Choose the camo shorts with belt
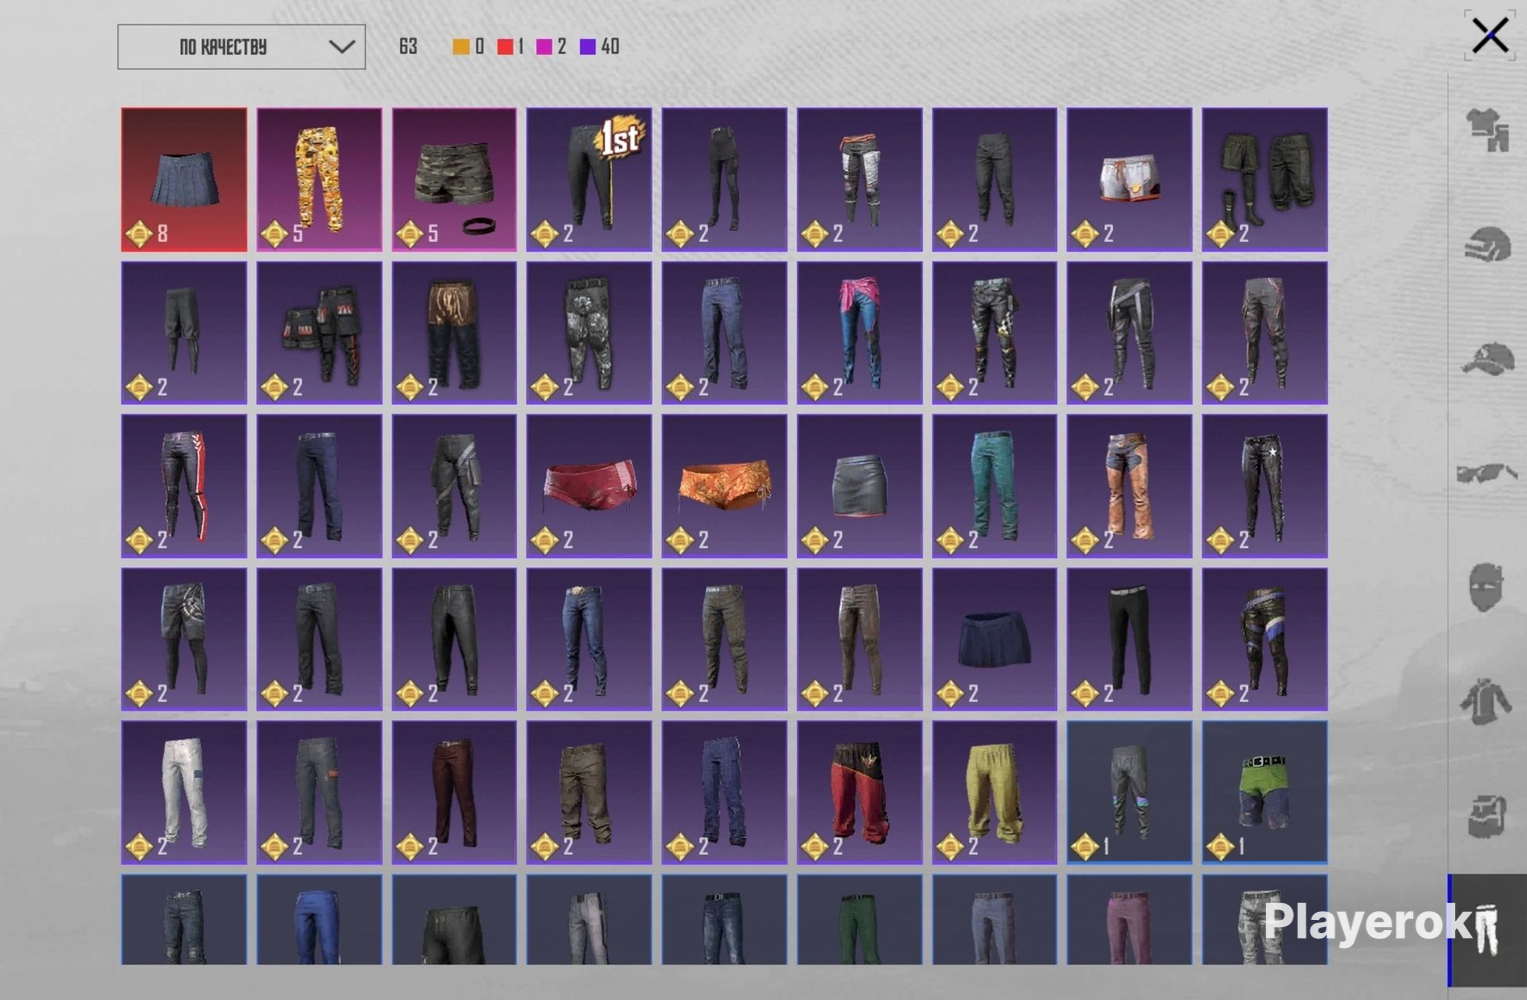Screen dimensions: 1527x1000 (x=454, y=179)
